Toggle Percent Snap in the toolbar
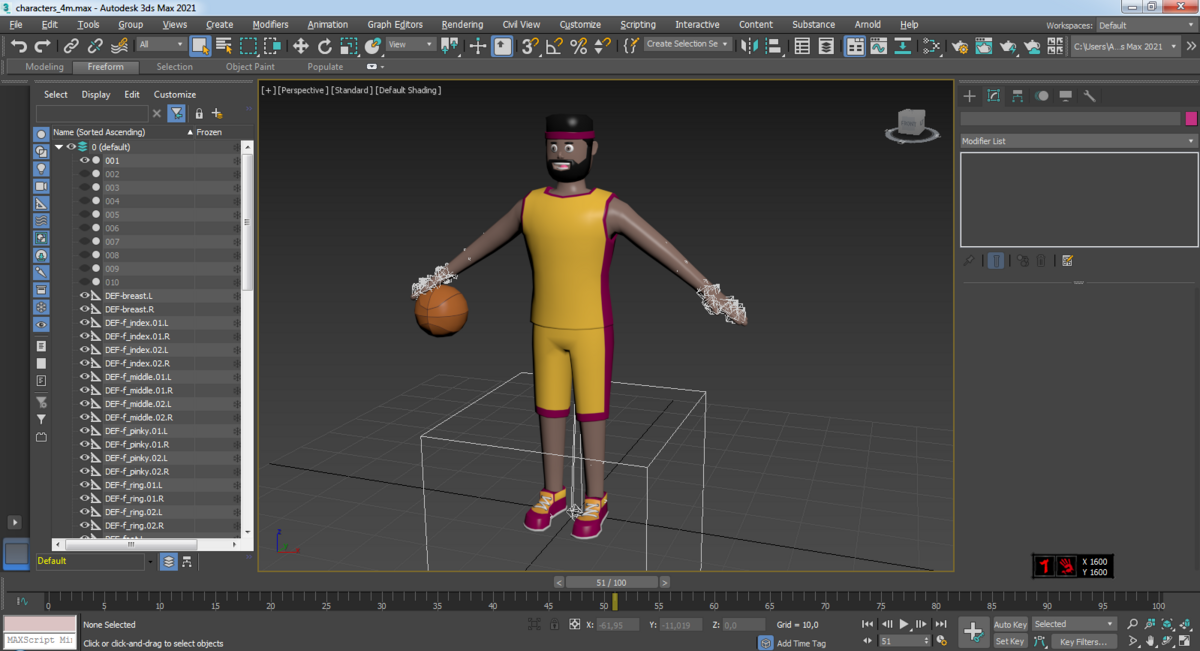 (578, 46)
